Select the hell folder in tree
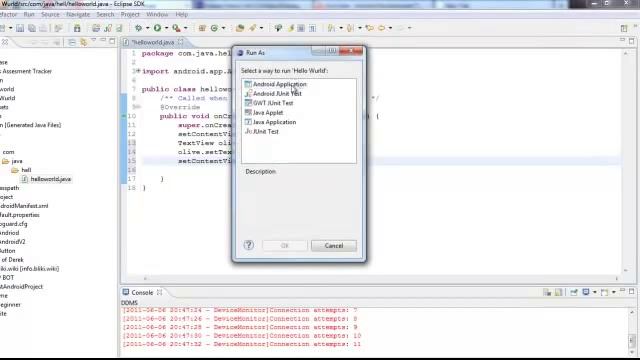The image size is (640, 360). pos(26,170)
